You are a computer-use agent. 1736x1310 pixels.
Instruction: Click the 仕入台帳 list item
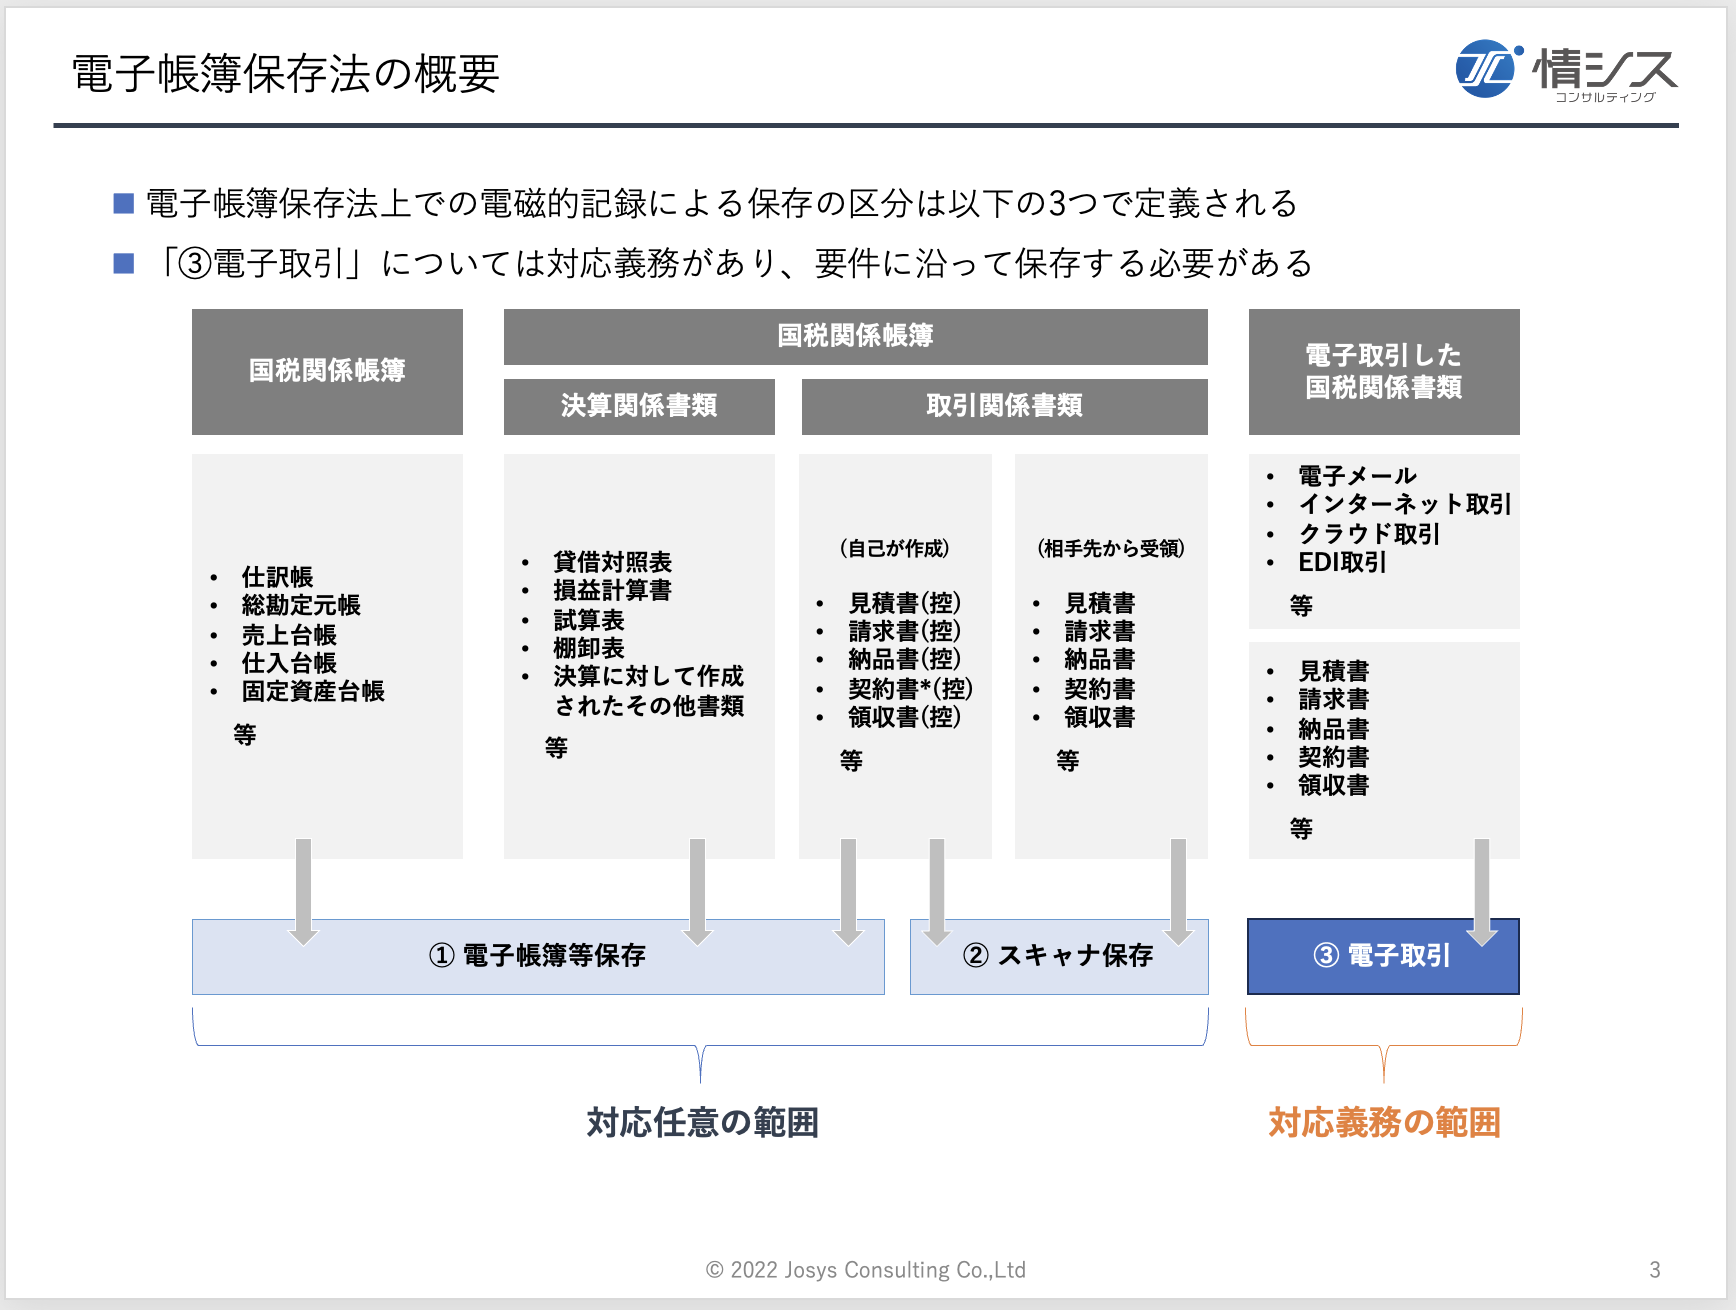click(x=289, y=663)
